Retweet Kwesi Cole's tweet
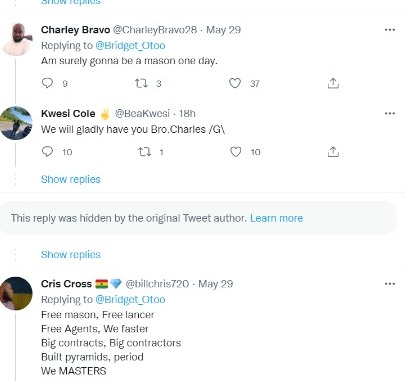Viewport: 405px width, 381px height. pyautogui.click(x=144, y=152)
